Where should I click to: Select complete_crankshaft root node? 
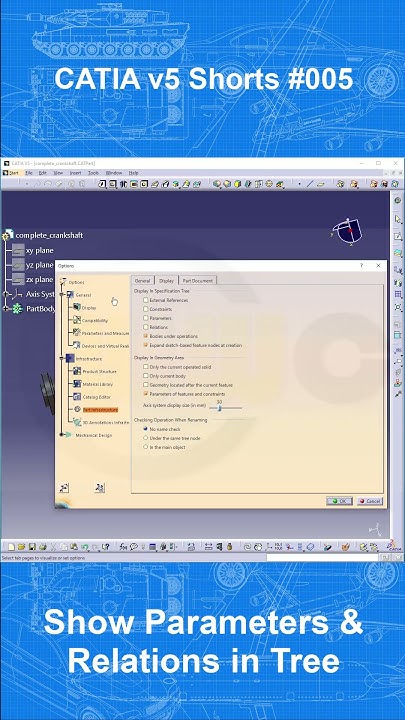(49, 235)
